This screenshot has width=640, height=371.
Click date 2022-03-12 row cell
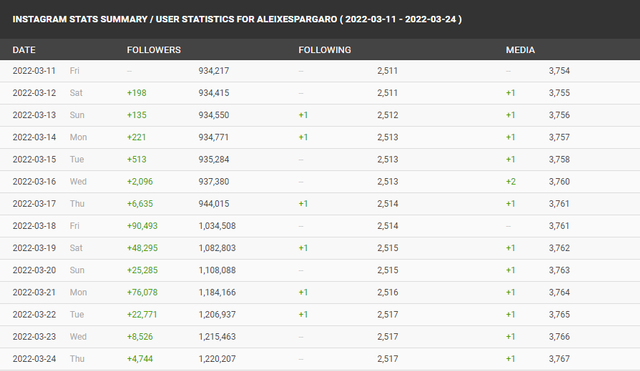34,93
